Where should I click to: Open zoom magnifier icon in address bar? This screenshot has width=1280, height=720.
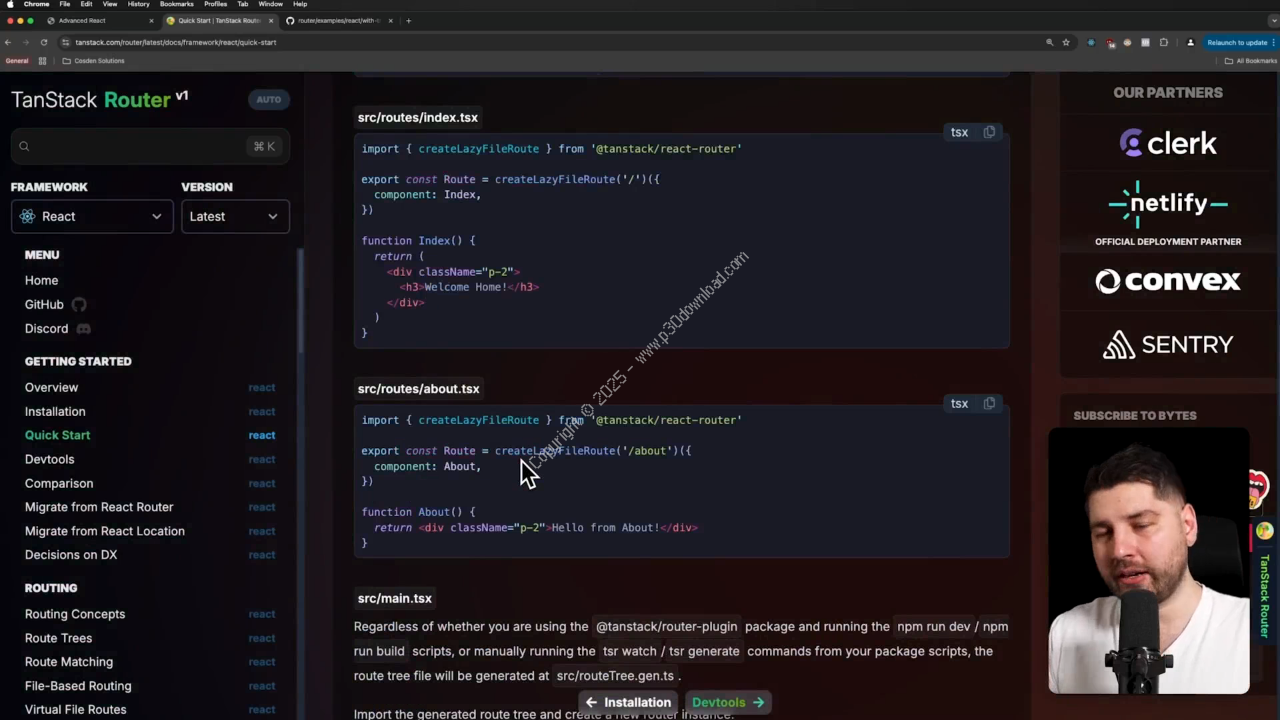(1049, 42)
